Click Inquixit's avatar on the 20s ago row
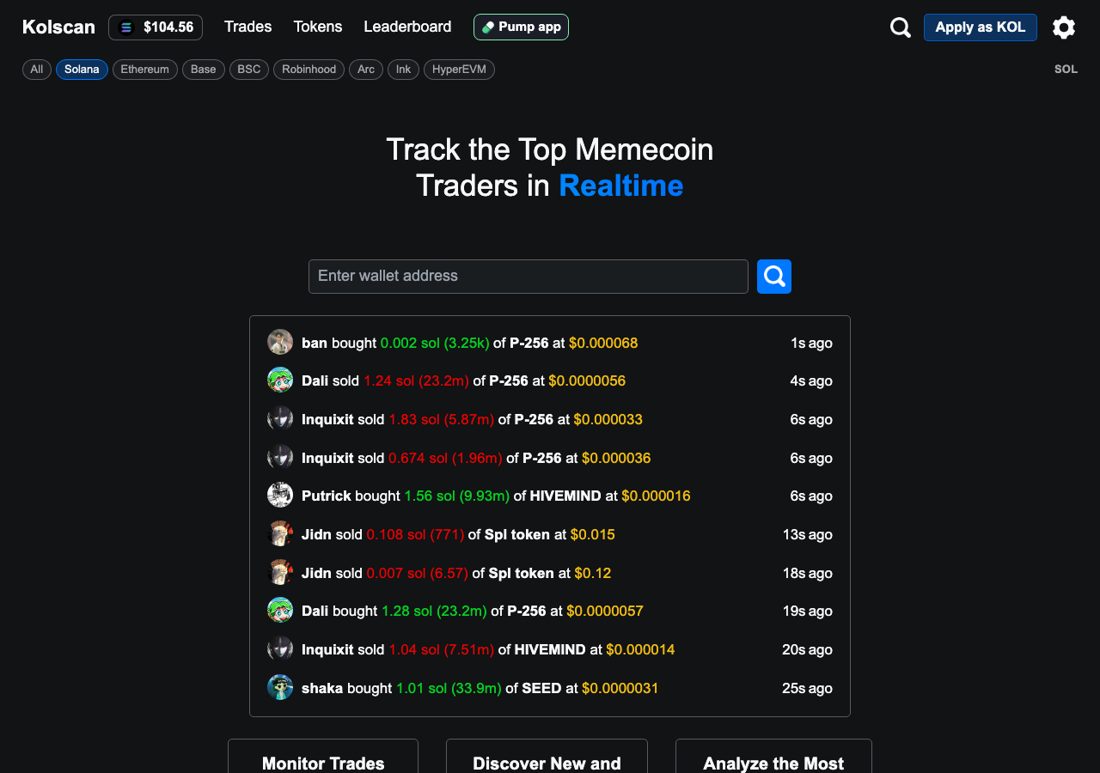Image resolution: width=1100 pixels, height=773 pixels. coord(280,649)
